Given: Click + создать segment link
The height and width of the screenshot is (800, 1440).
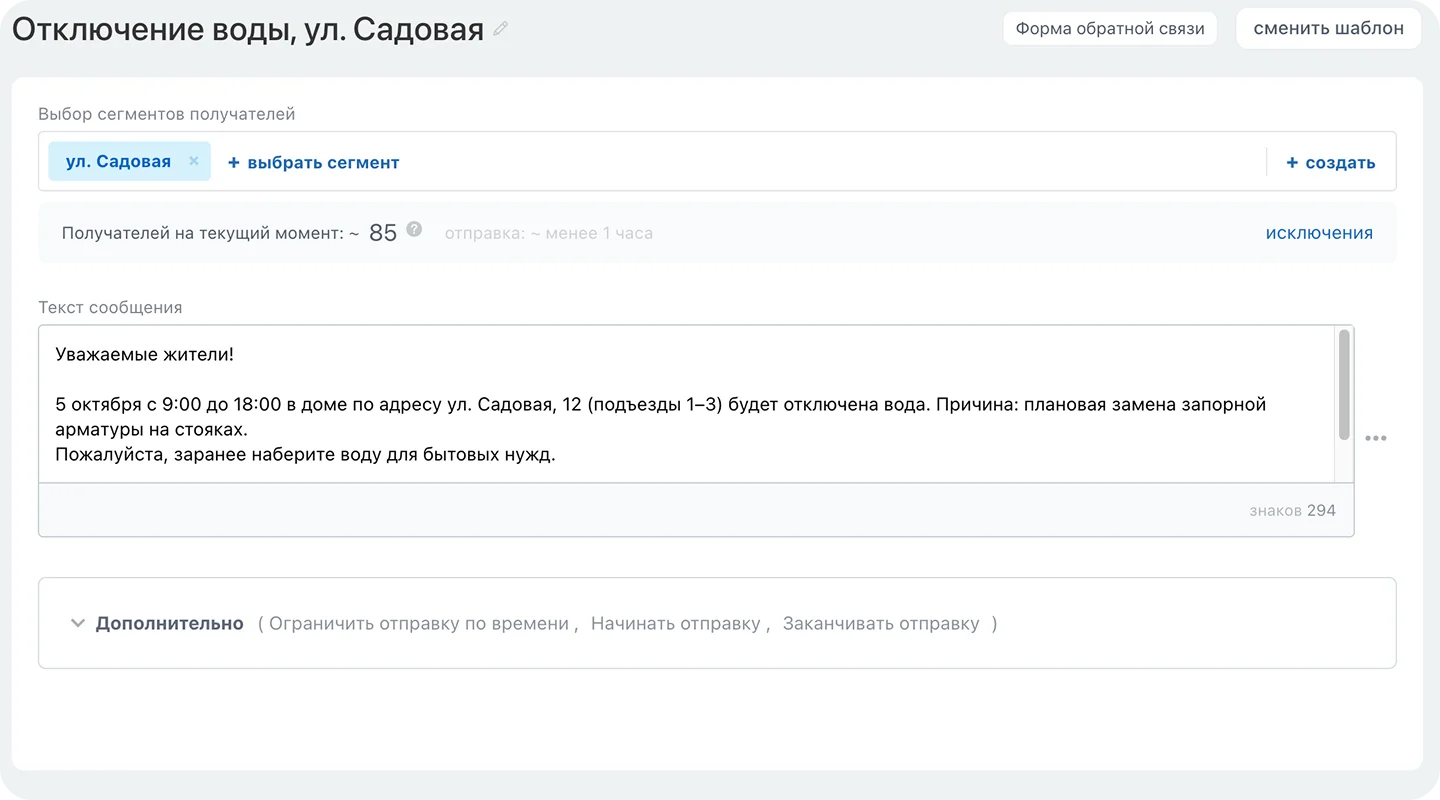Looking at the screenshot, I should tap(1330, 162).
